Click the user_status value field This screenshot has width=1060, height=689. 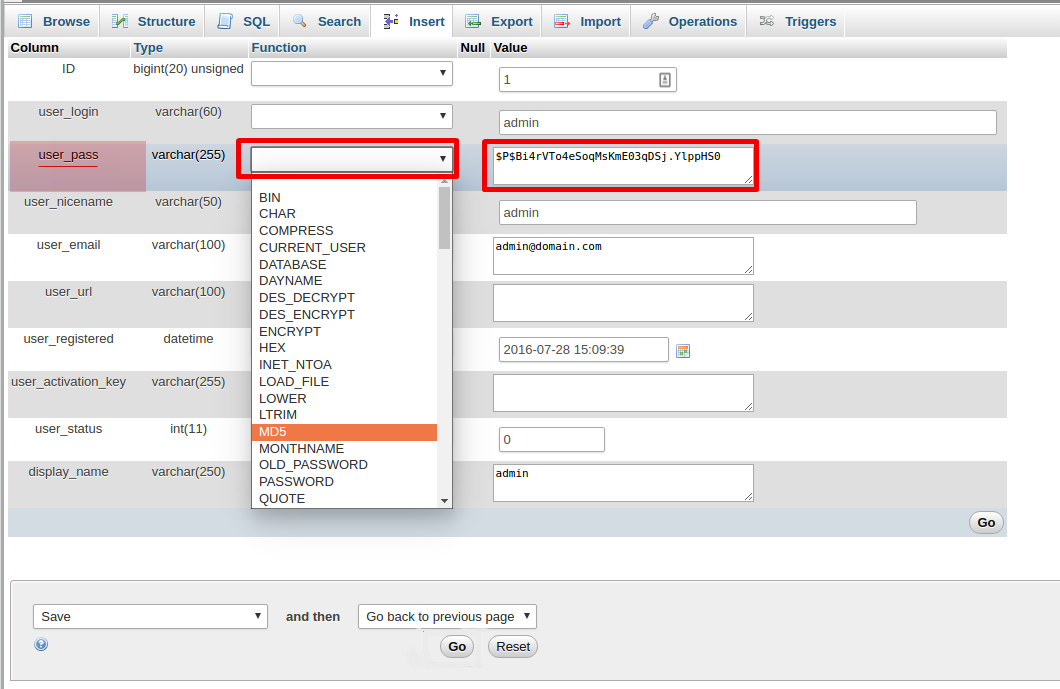pyautogui.click(x=552, y=439)
